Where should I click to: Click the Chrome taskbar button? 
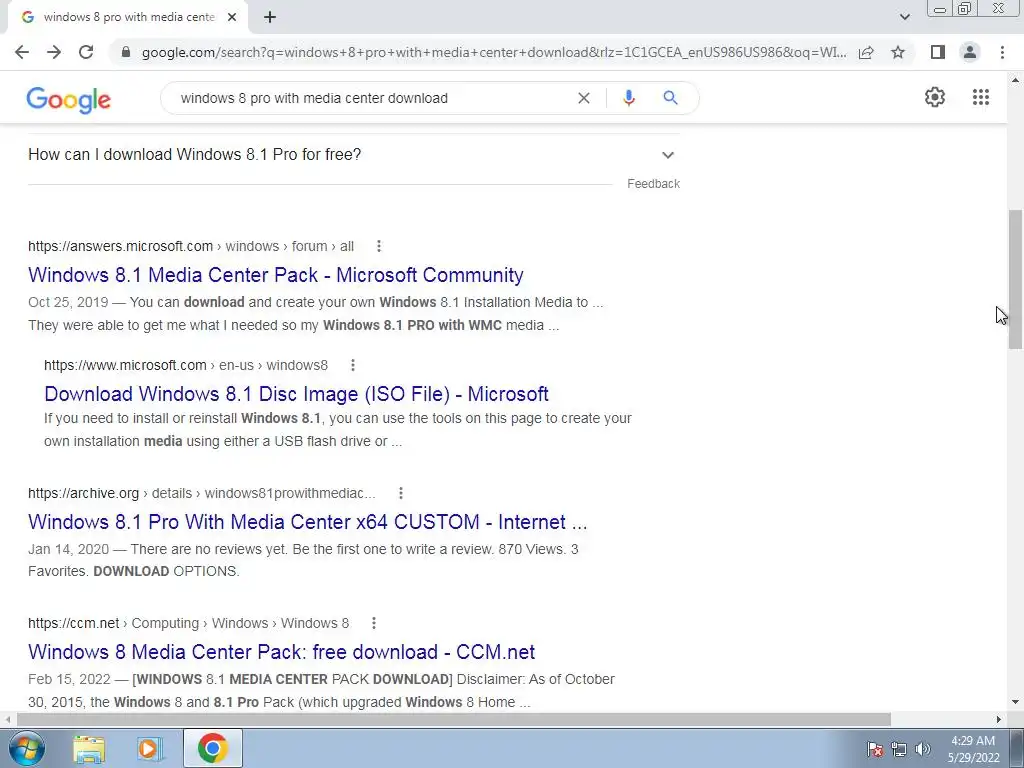[x=213, y=748]
